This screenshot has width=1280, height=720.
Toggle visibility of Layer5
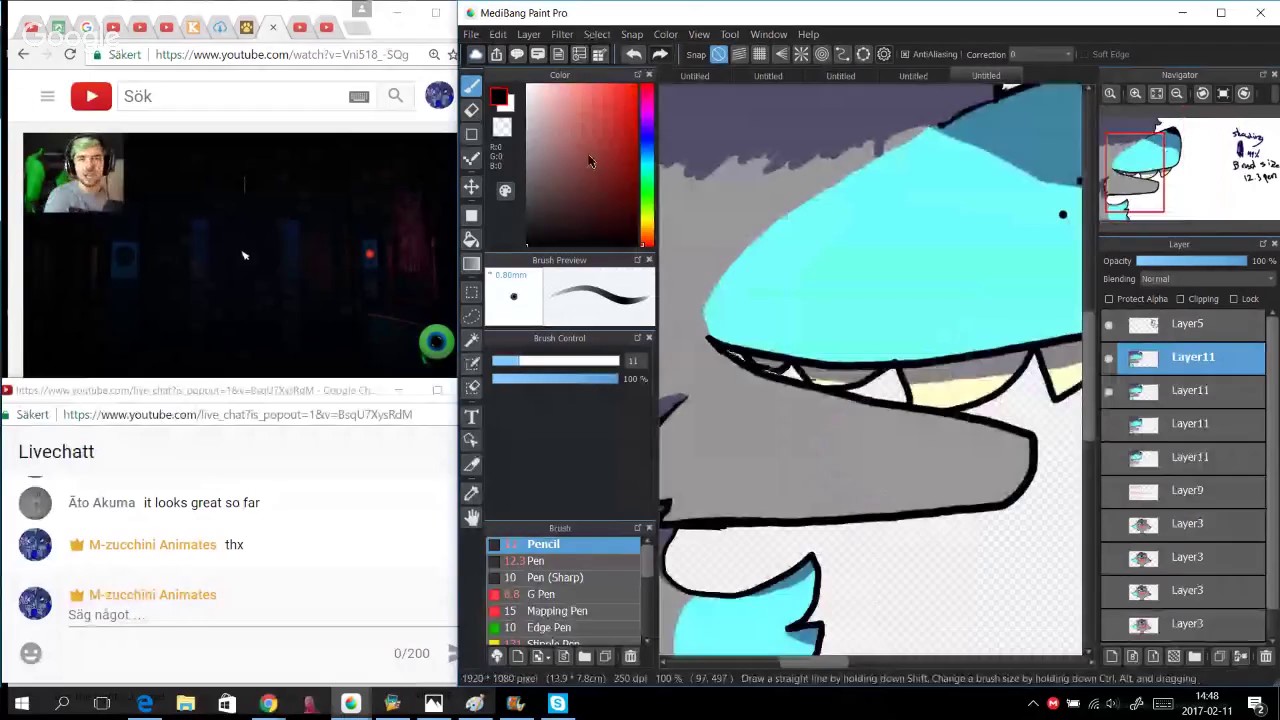1108,324
